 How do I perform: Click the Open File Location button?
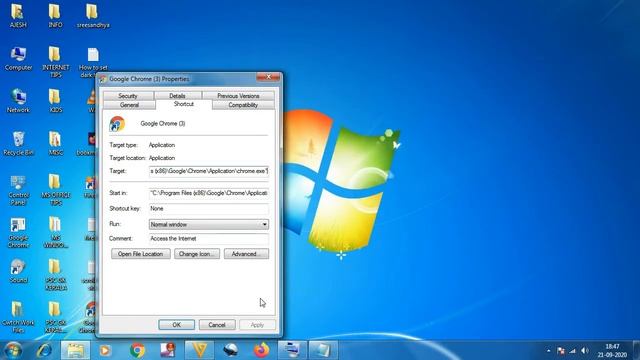point(140,254)
